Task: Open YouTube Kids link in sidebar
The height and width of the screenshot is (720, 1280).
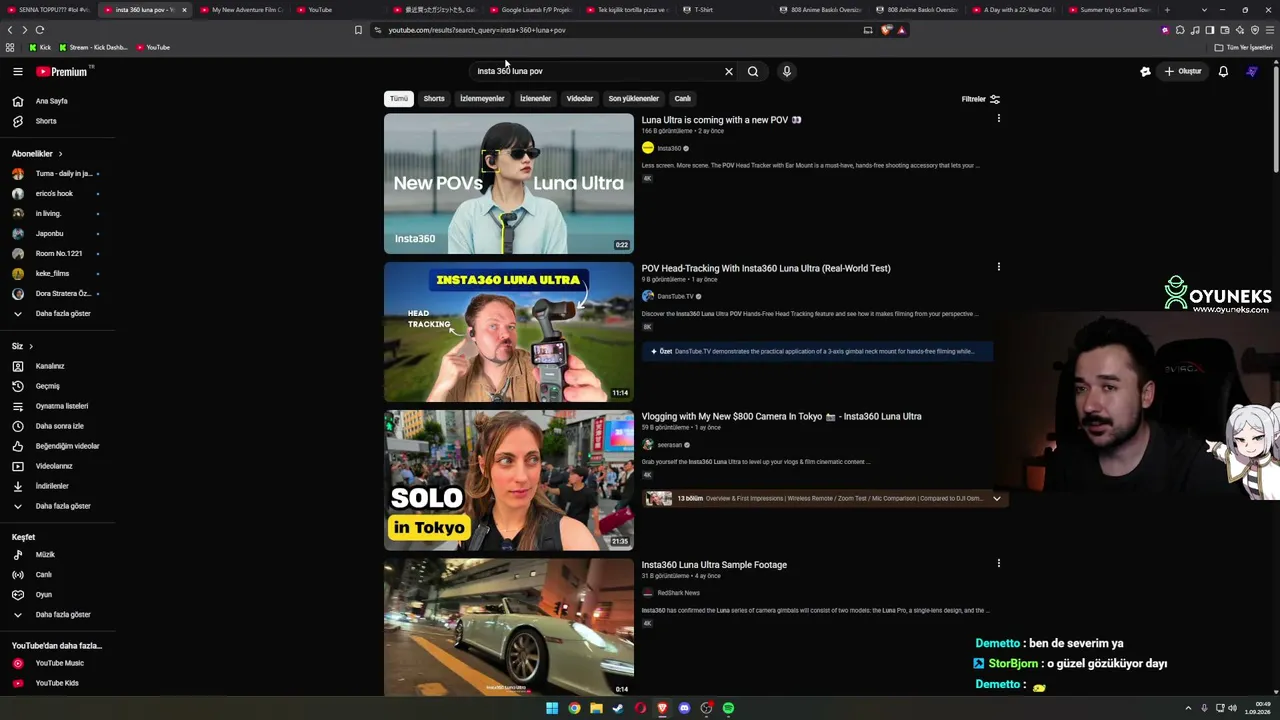Action: pyautogui.click(x=58, y=683)
